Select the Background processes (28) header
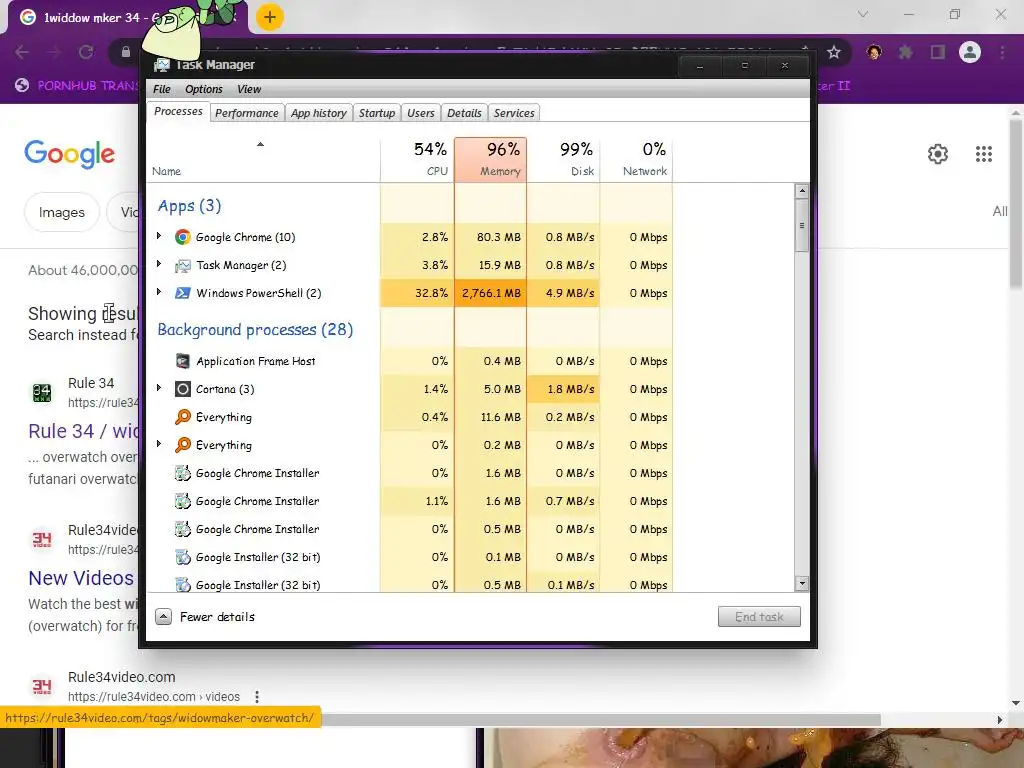This screenshot has width=1024, height=768. (x=255, y=330)
